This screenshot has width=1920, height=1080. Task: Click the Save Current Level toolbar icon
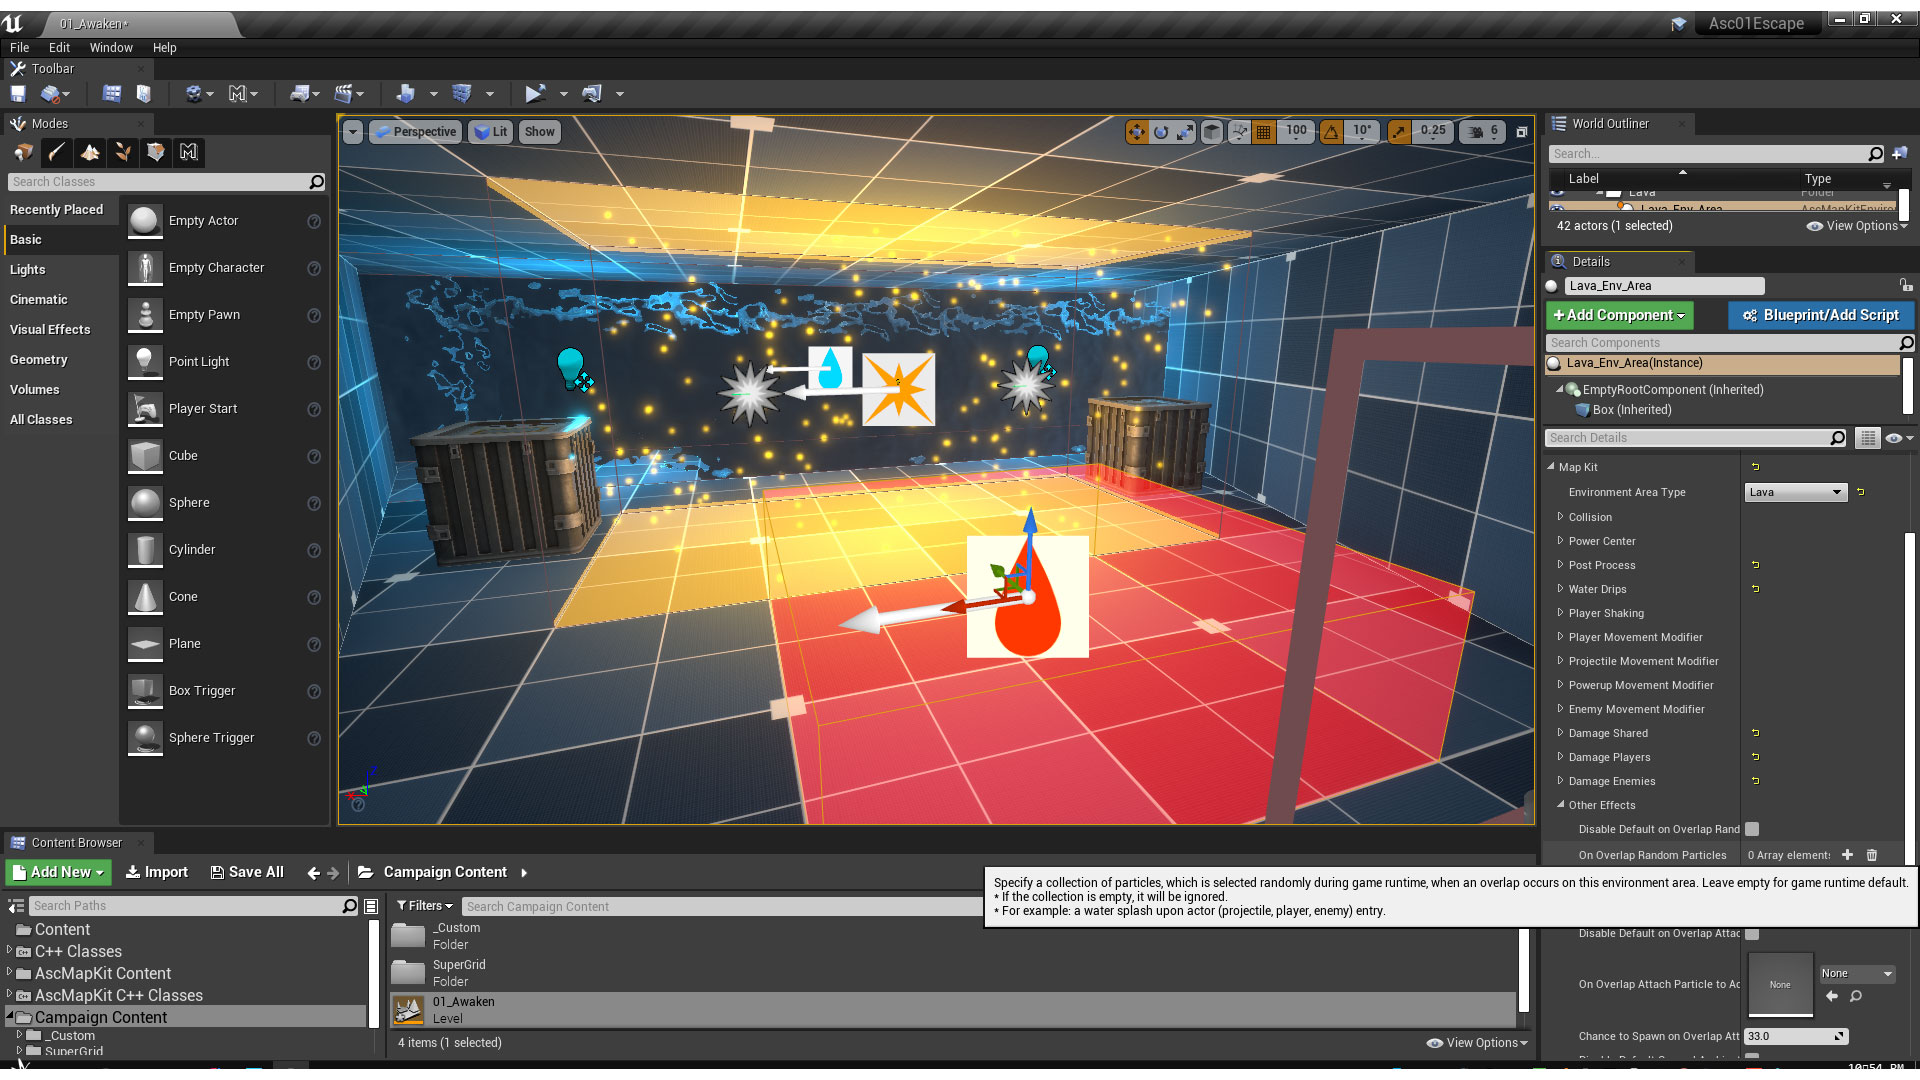coord(18,93)
